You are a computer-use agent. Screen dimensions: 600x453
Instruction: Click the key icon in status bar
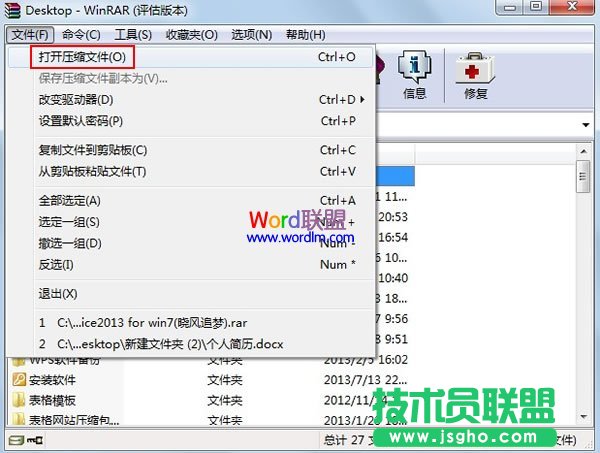(x=35, y=440)
